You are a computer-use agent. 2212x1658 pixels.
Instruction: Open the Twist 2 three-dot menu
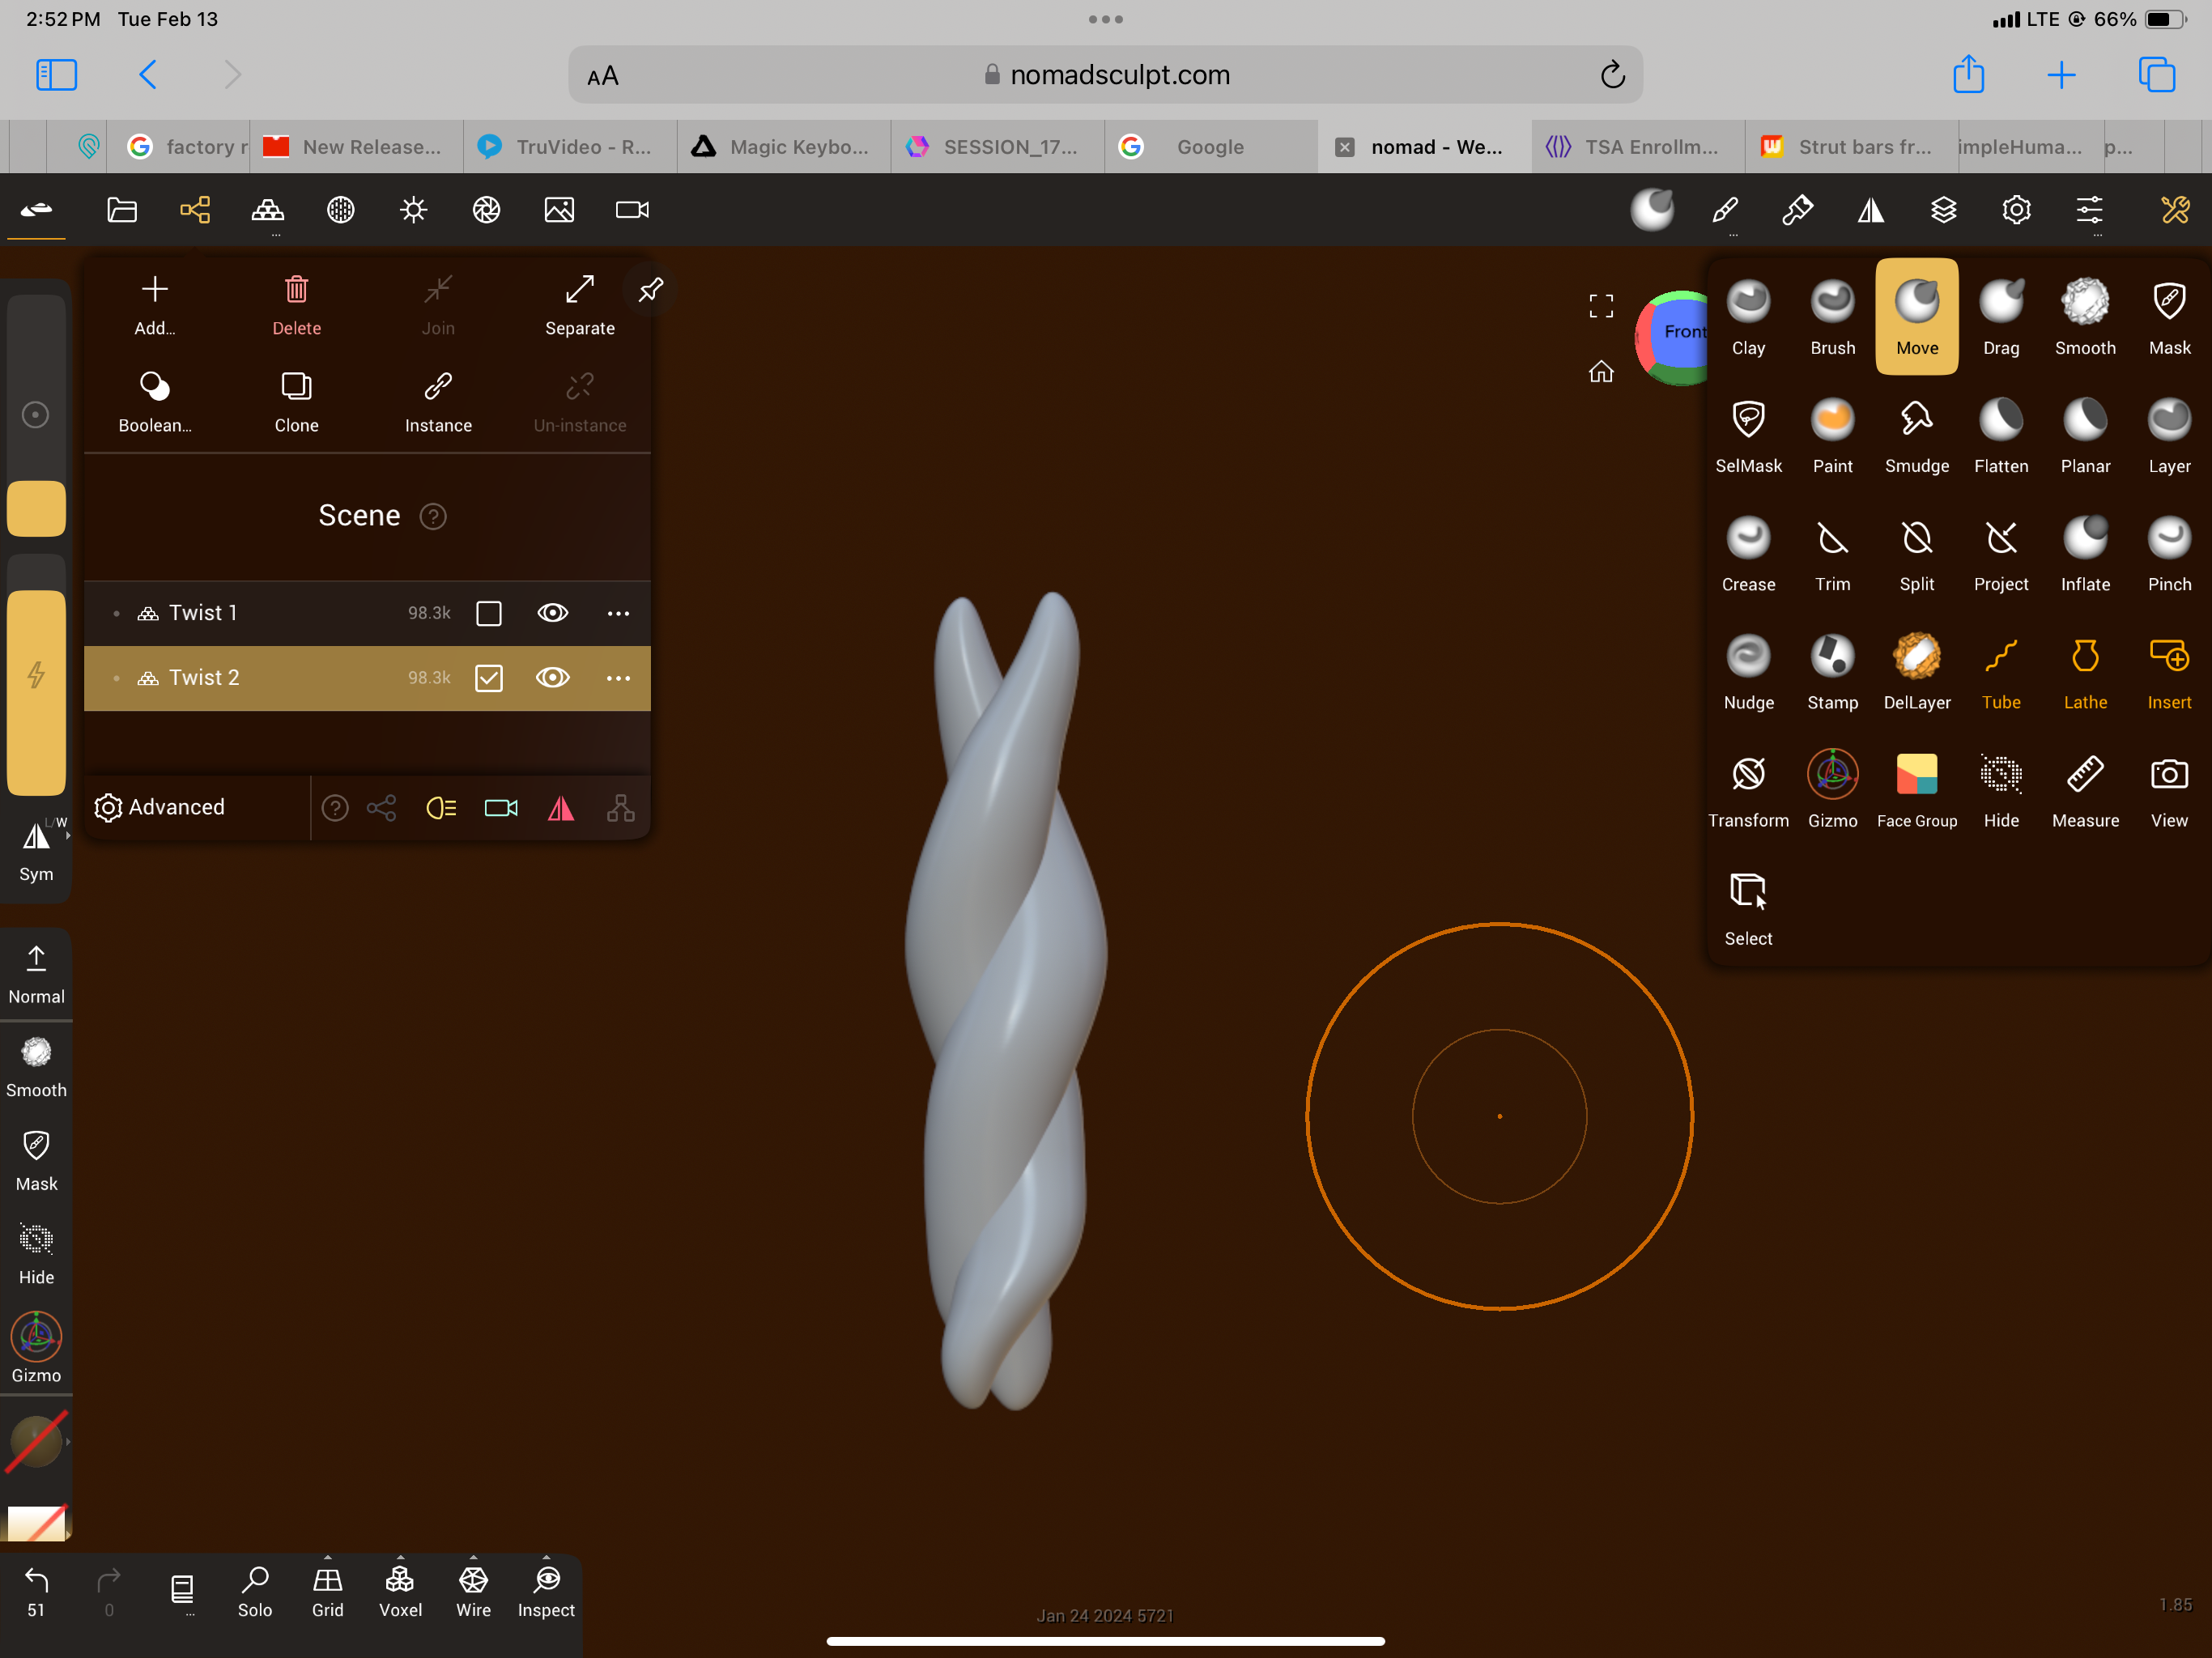618,678
